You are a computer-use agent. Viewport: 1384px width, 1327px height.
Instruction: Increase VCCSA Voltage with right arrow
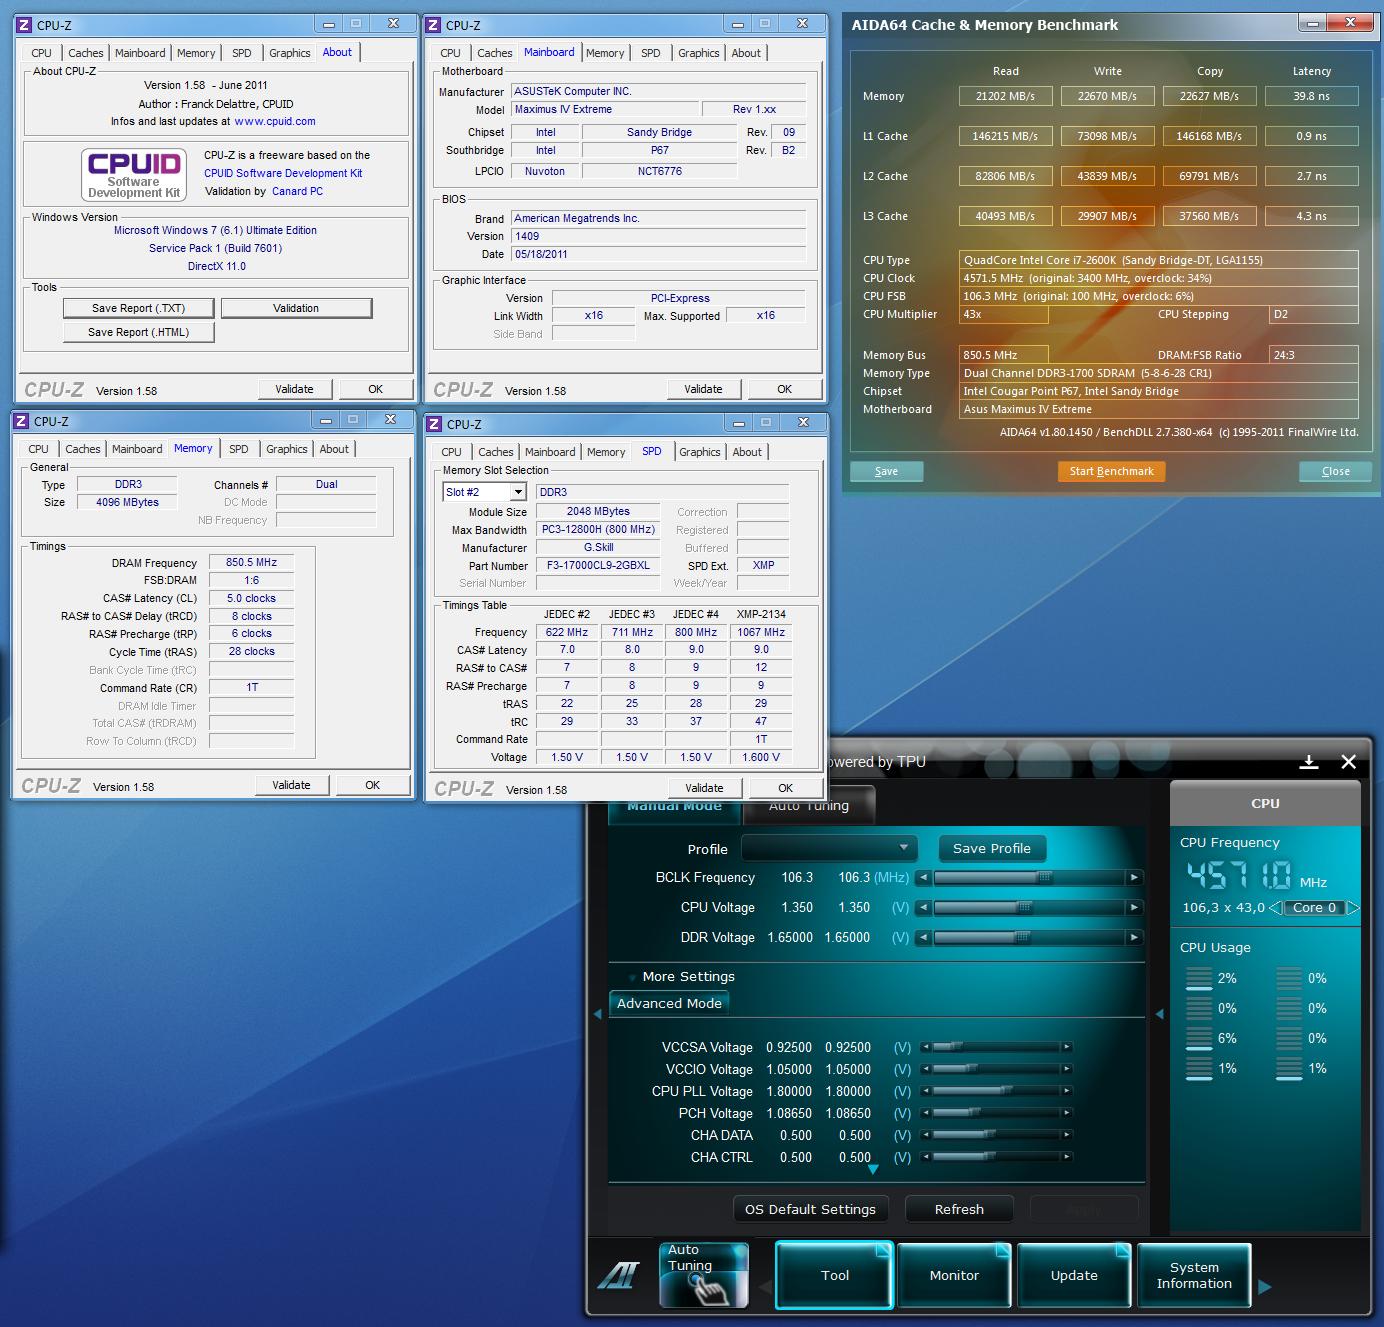(x=1067, y=1047)
